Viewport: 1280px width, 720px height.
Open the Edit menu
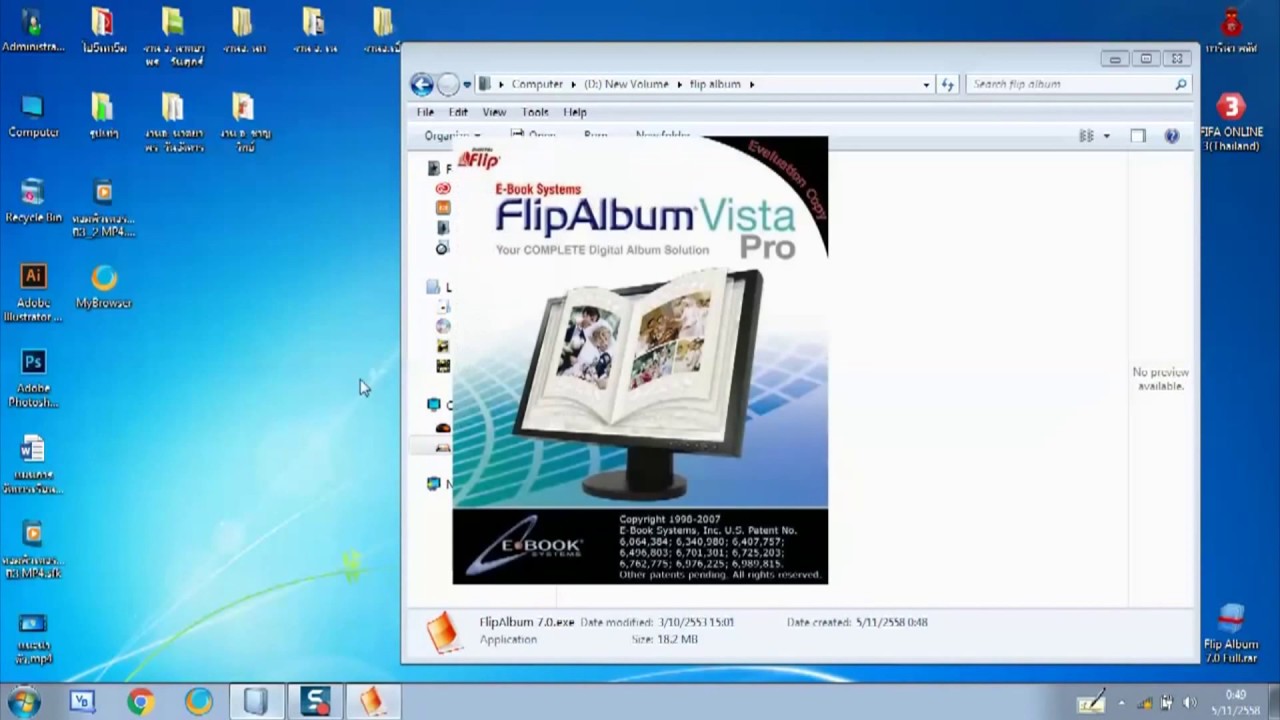pyautogui.click(x=458, y=112)
